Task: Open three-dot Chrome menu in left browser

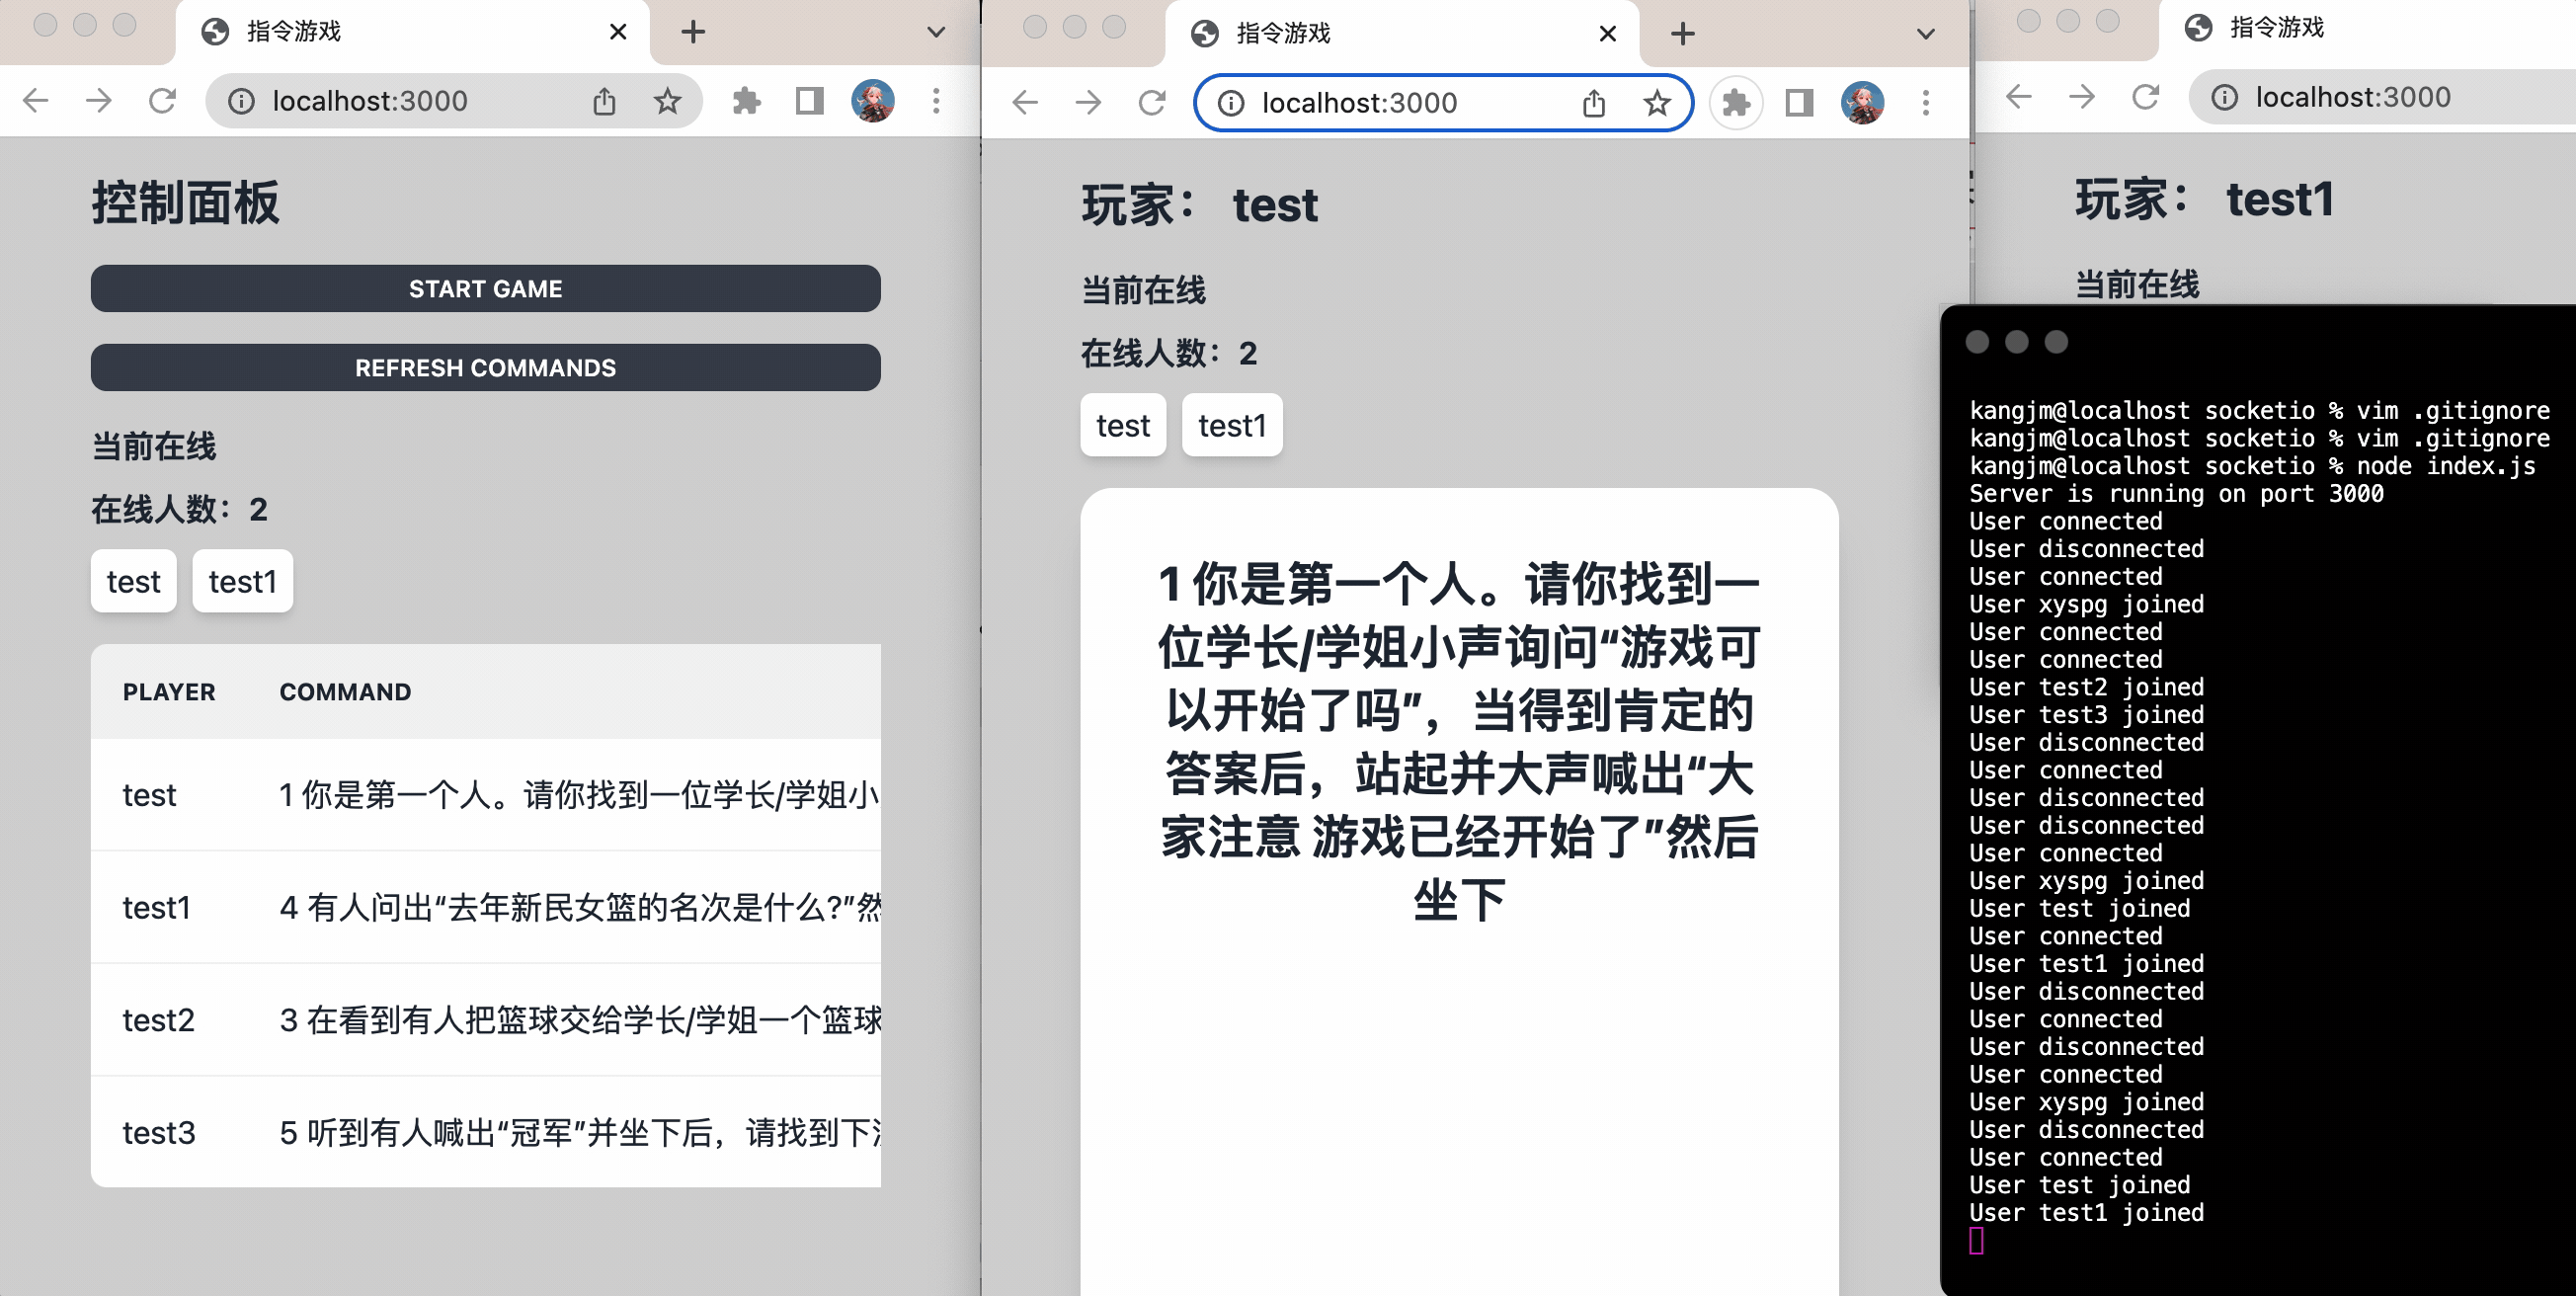Action: (936, 101)
